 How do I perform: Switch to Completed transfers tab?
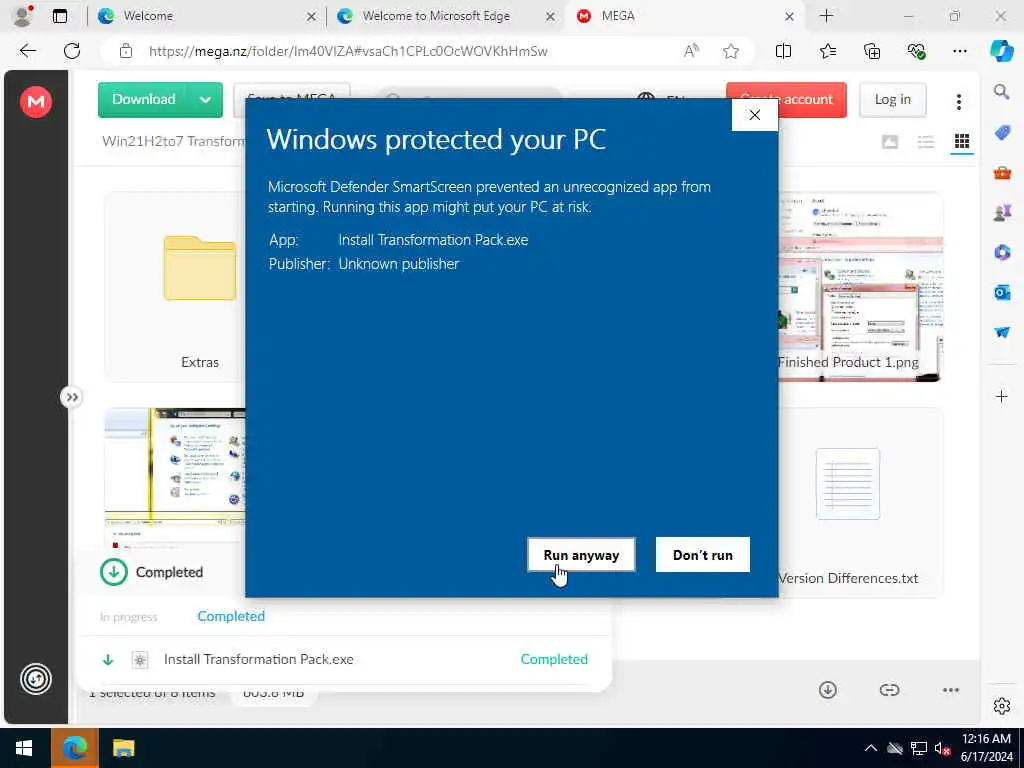pos(231,616)
